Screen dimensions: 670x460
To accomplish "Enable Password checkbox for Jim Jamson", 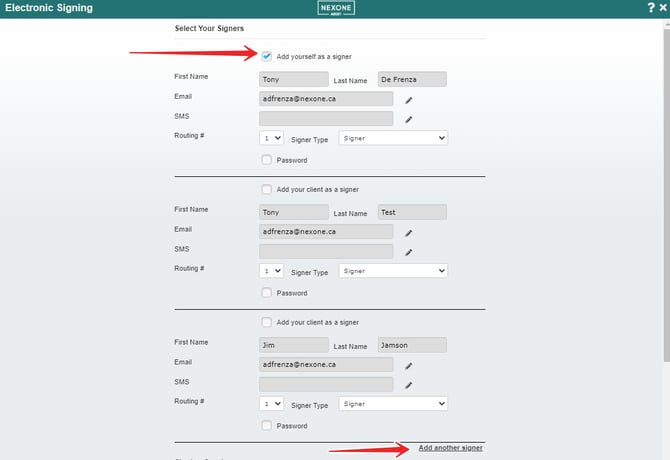I will coord(267,425).
